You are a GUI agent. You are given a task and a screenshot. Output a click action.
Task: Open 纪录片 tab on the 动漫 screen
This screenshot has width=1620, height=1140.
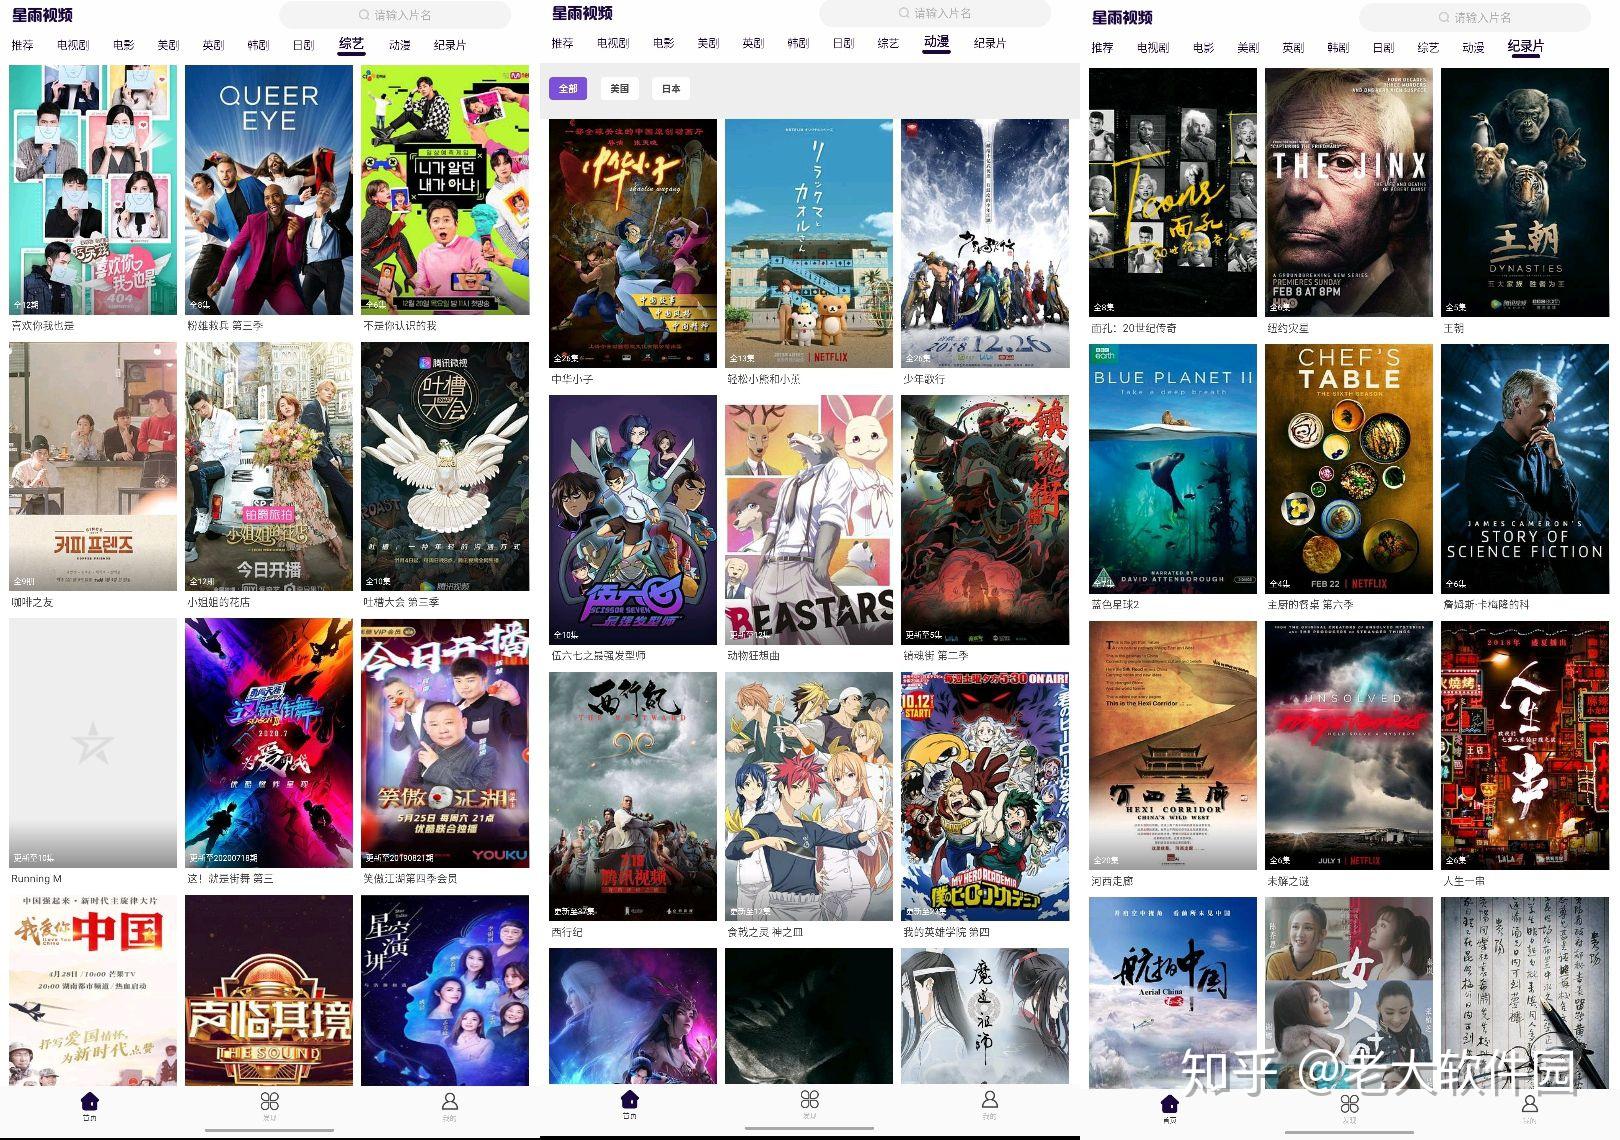click(990, 43)
